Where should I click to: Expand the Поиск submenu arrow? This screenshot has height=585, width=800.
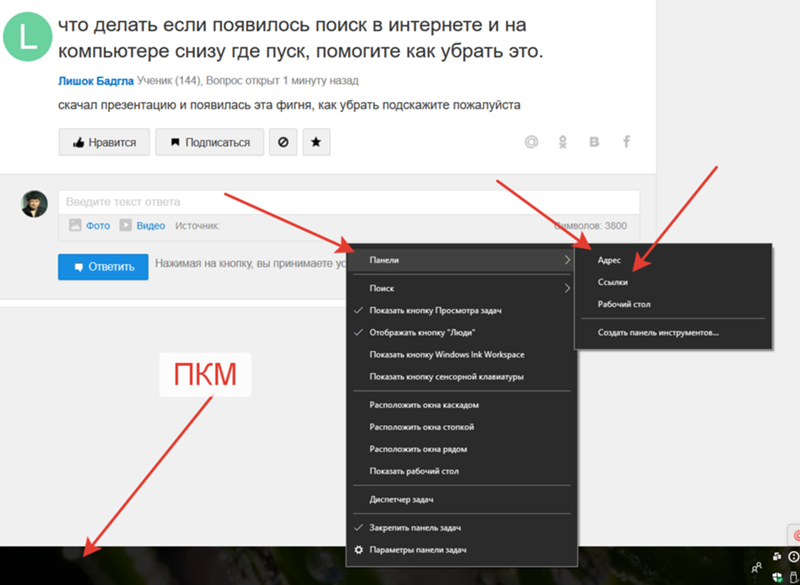[x=567, y=288]
